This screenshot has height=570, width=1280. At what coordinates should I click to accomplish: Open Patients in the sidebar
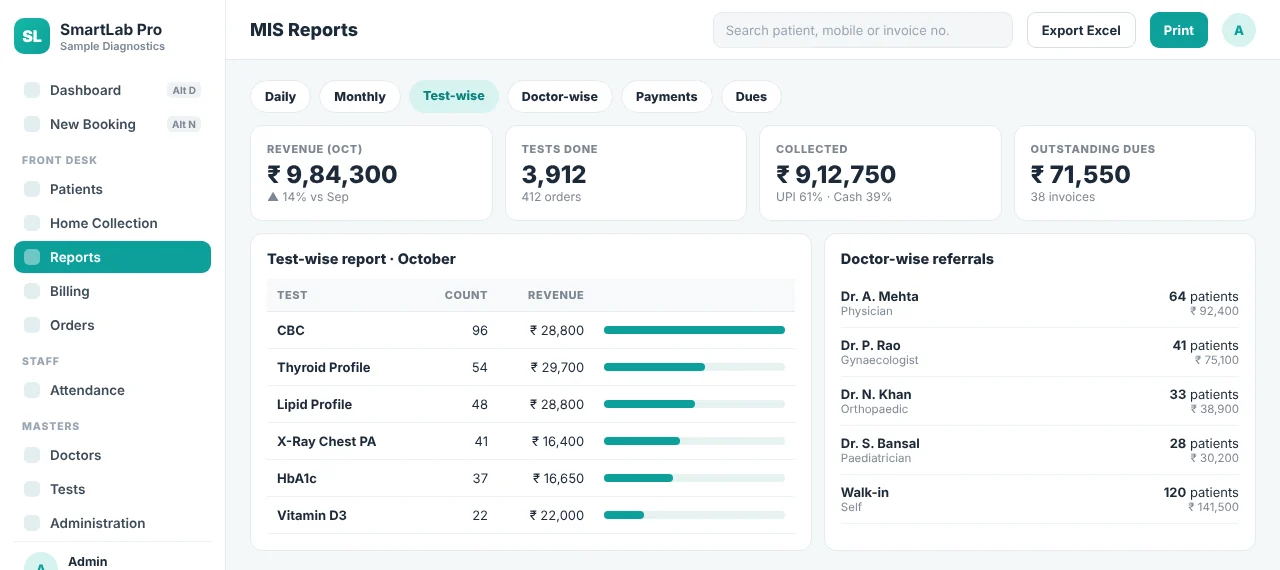112,189
